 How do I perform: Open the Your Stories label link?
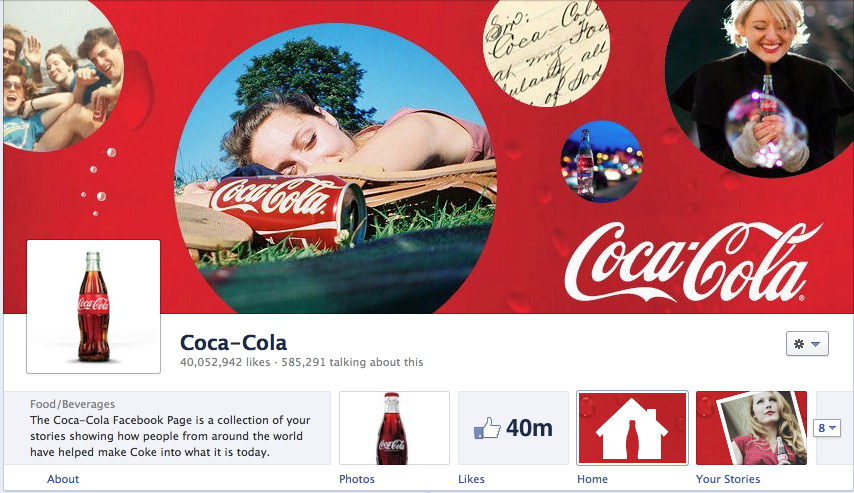pyautogui.click(x=728, y=479)
